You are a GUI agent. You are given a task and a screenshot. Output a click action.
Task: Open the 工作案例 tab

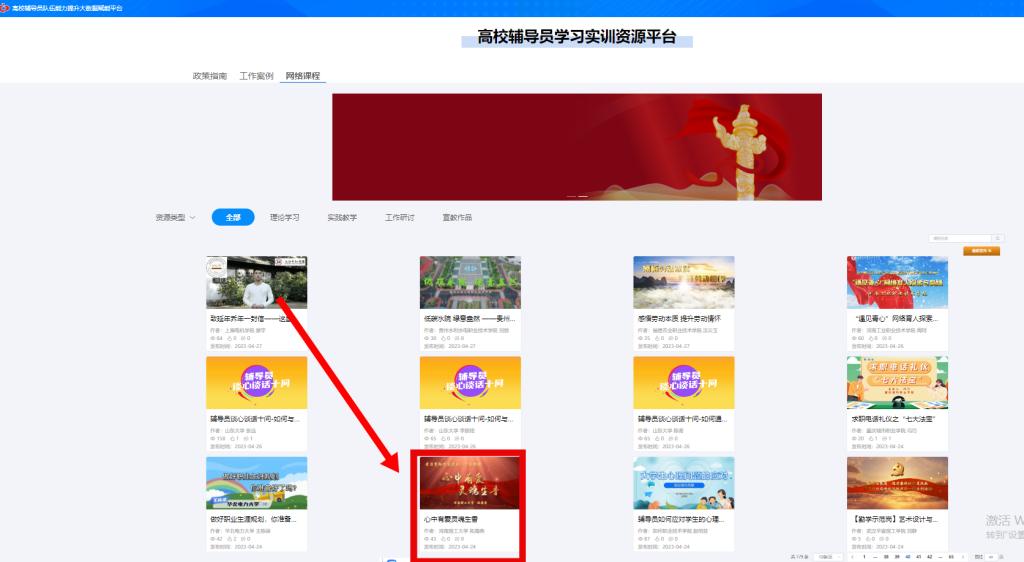[x=256, y=76]
